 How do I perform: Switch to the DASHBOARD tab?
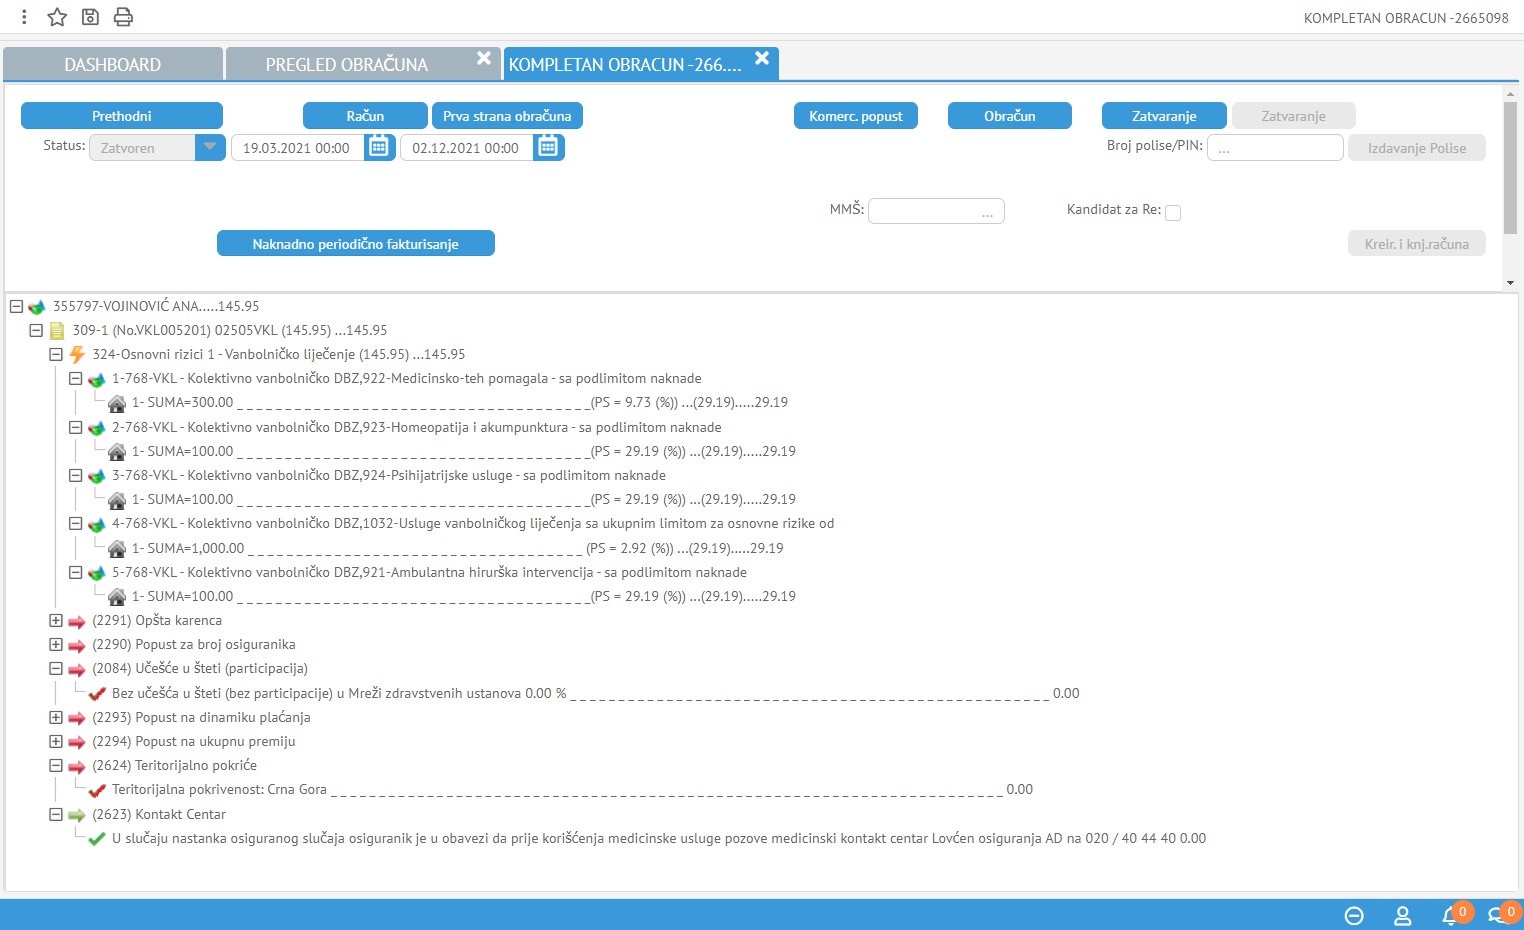(113, 64)
